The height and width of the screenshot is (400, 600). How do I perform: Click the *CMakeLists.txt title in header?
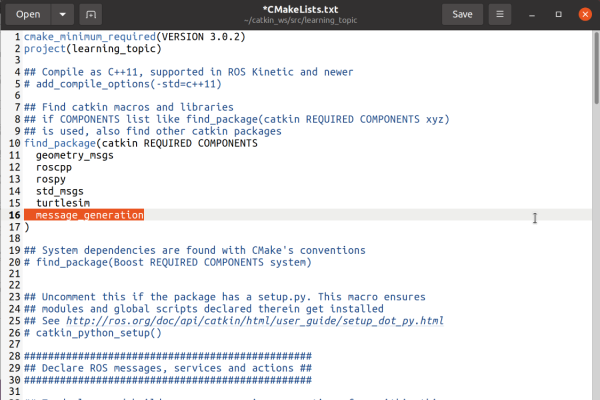(x=300, y=9)
